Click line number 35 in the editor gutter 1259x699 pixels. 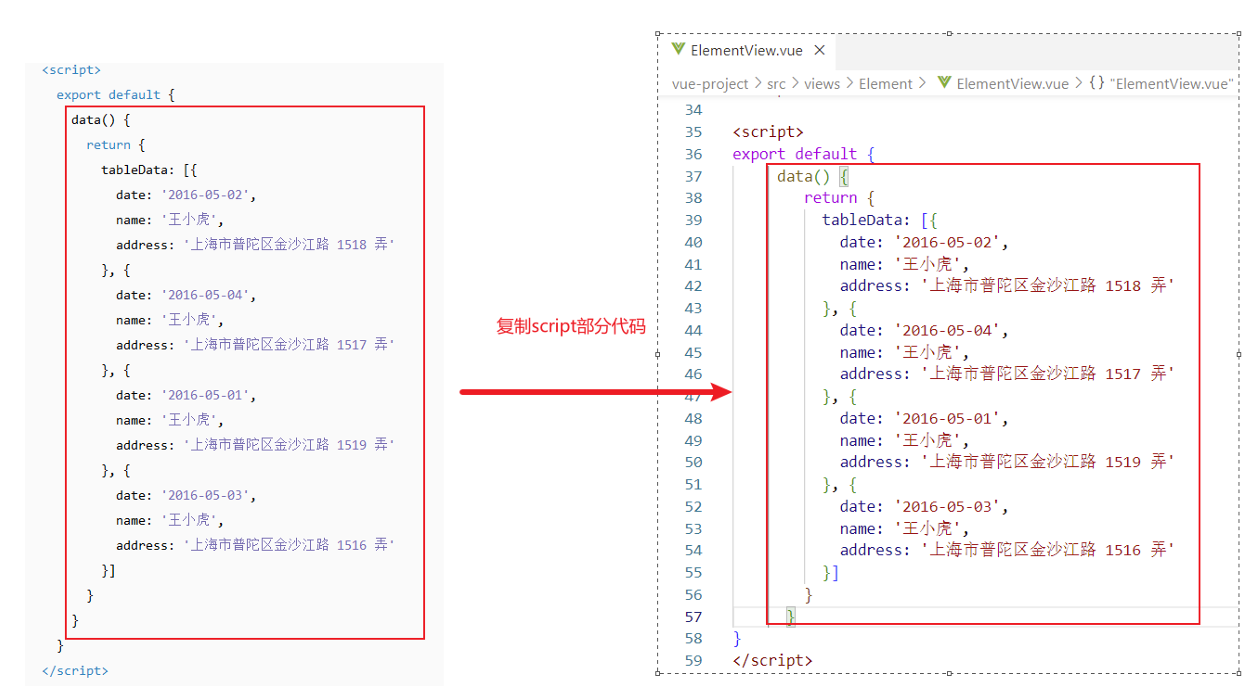[x=694, y=132]
